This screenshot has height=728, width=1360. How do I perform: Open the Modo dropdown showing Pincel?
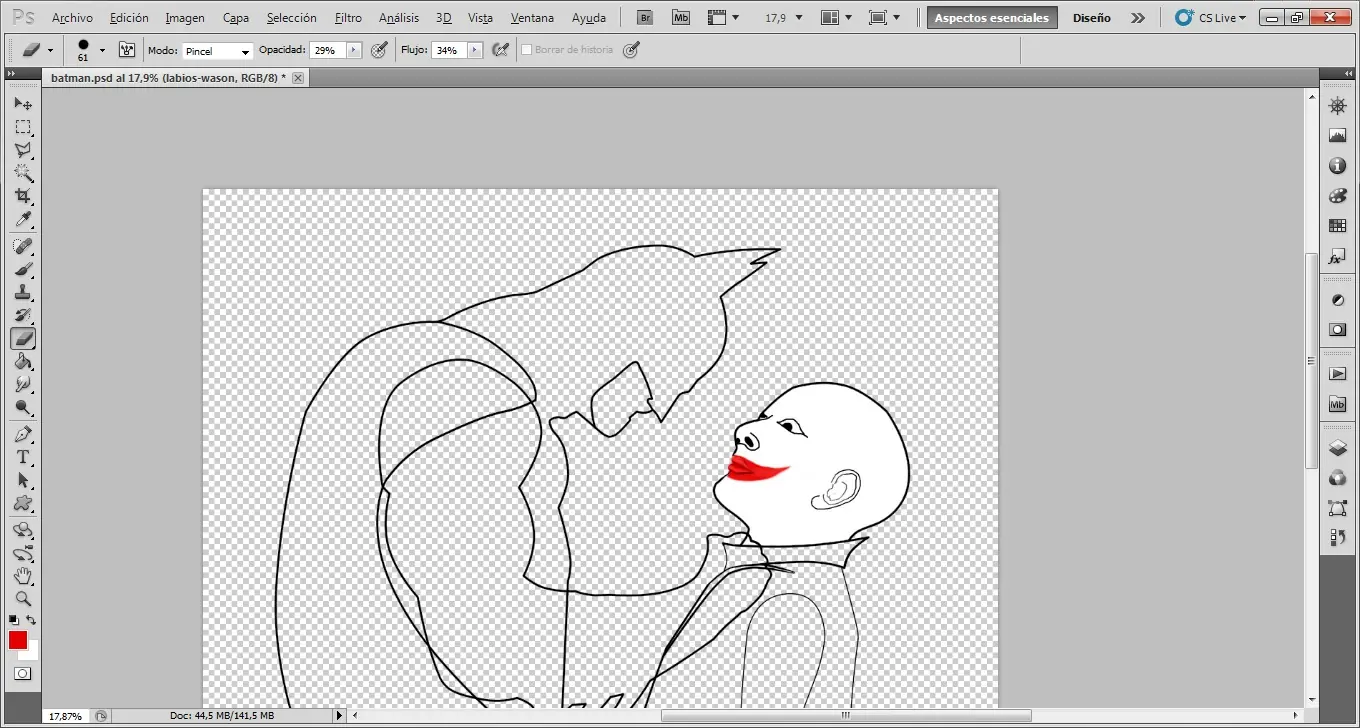[218, 50]
